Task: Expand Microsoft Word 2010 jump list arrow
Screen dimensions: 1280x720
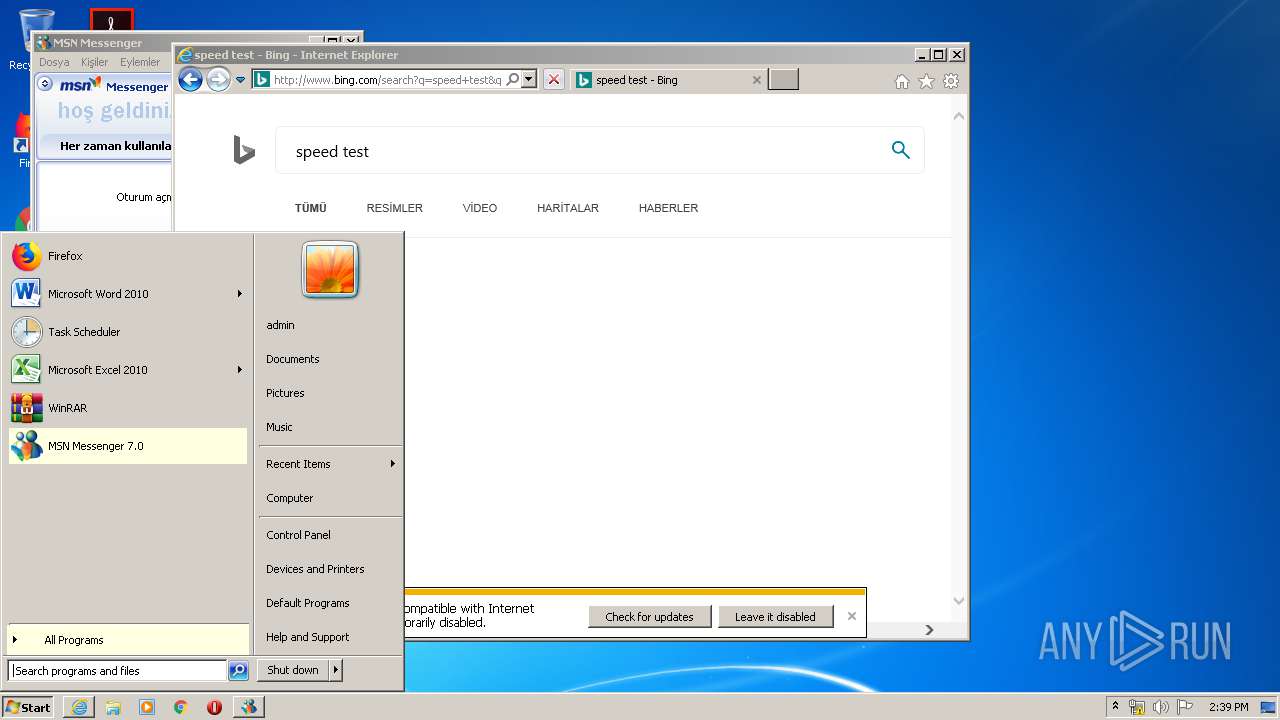Action: [x=239, y=294]
